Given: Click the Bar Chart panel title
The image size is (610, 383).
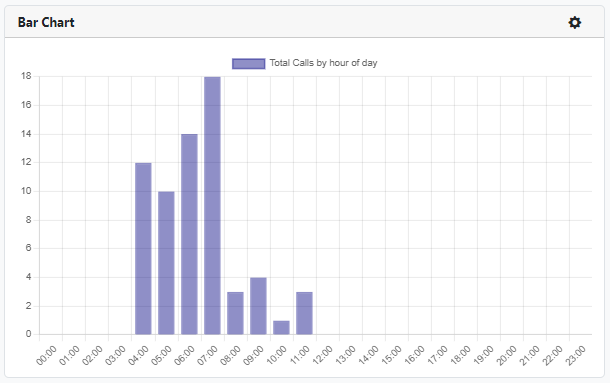Looking at the screenshot, I should tap(46, 23).
